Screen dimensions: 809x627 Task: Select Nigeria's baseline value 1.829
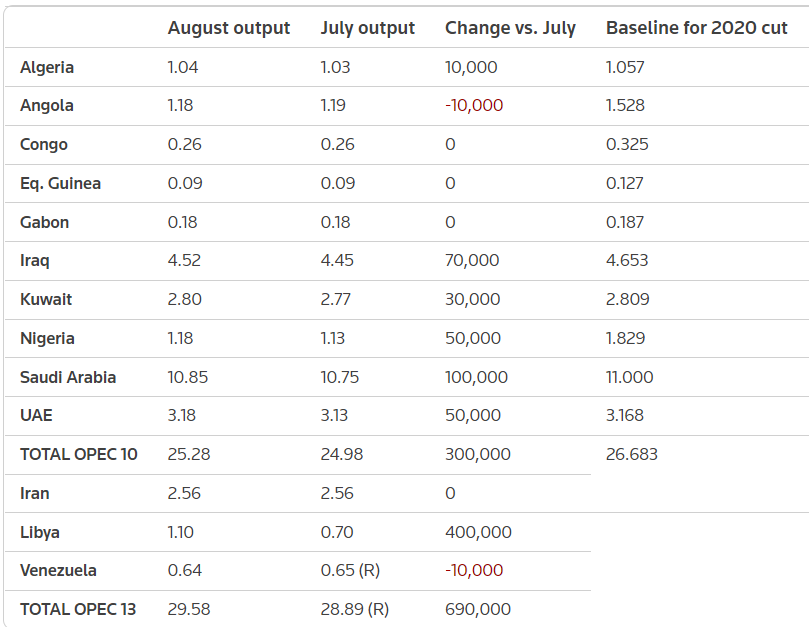(627, 338)
